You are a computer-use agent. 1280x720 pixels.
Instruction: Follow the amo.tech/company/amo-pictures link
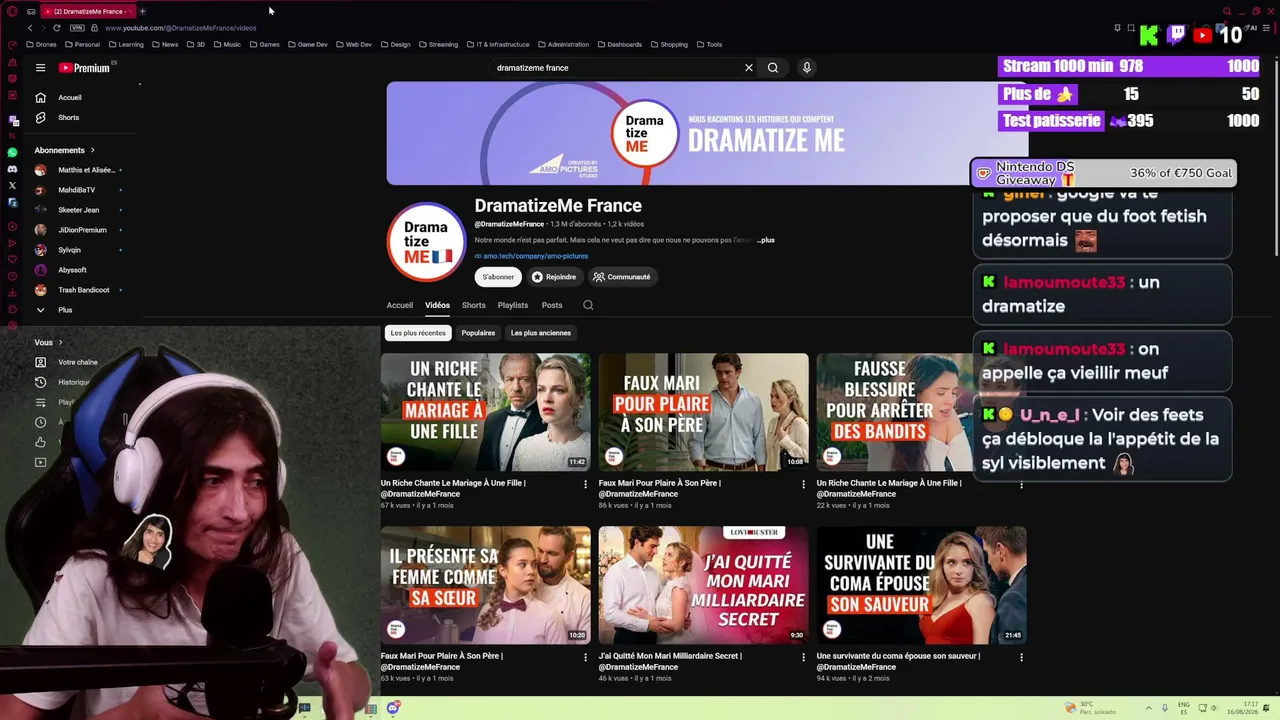(x=535, y=256)
